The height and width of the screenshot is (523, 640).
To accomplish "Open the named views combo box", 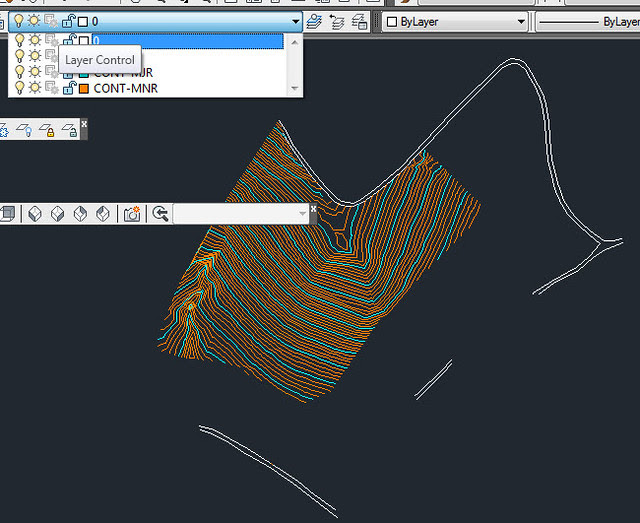I will (241, 214).
